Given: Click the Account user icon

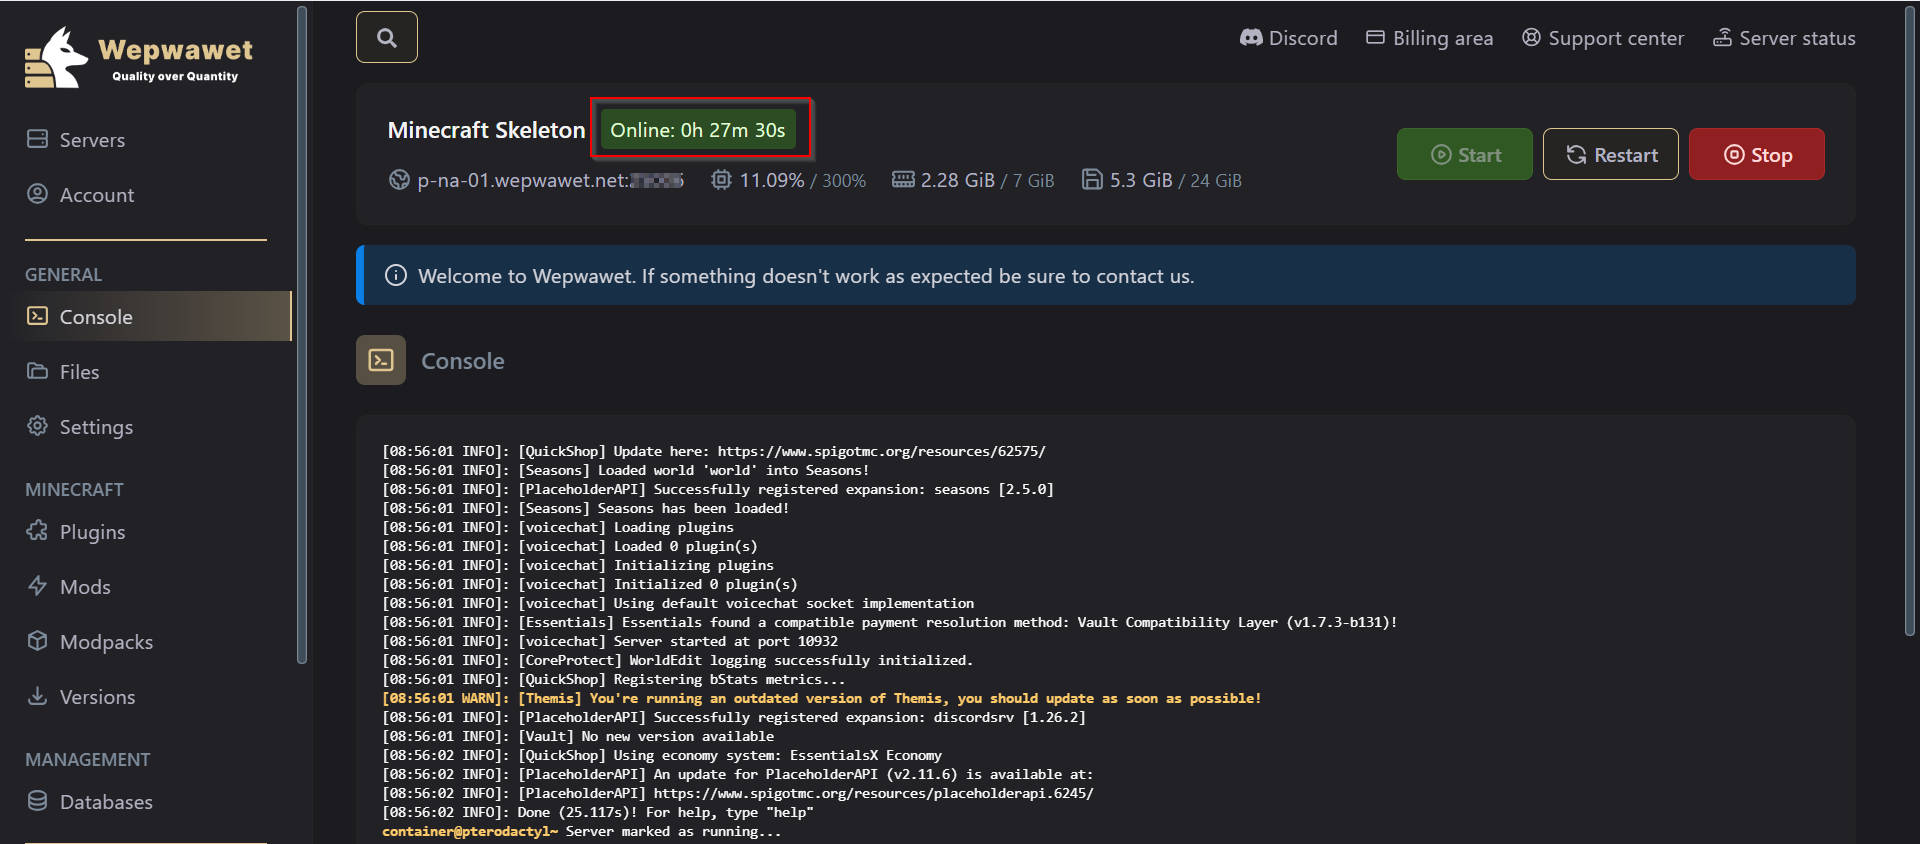Looking at the screenshot, I should (x=37, y=194).
